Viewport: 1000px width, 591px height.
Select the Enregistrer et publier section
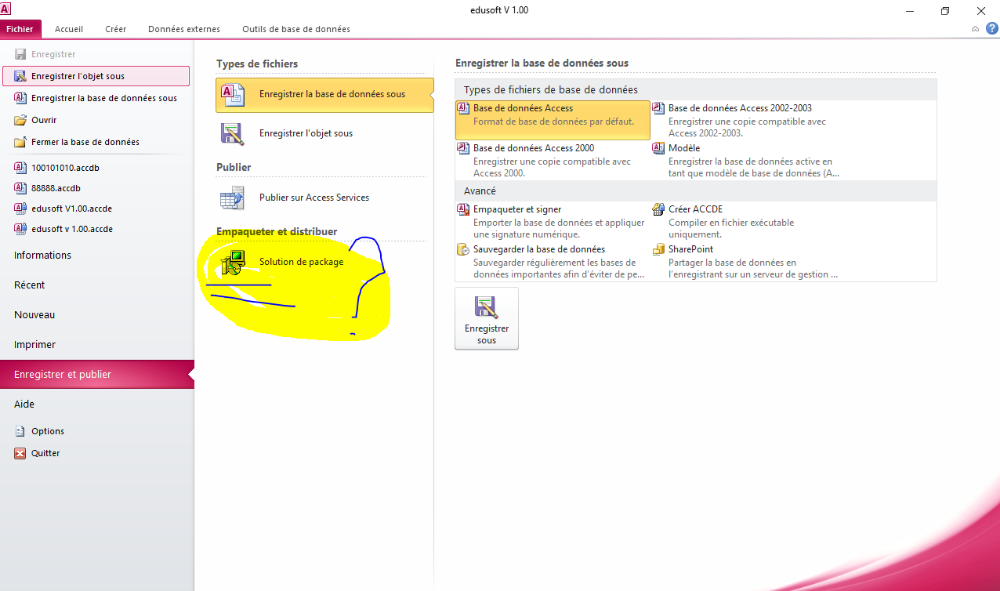pyautogui.click(x=97, y=374)
